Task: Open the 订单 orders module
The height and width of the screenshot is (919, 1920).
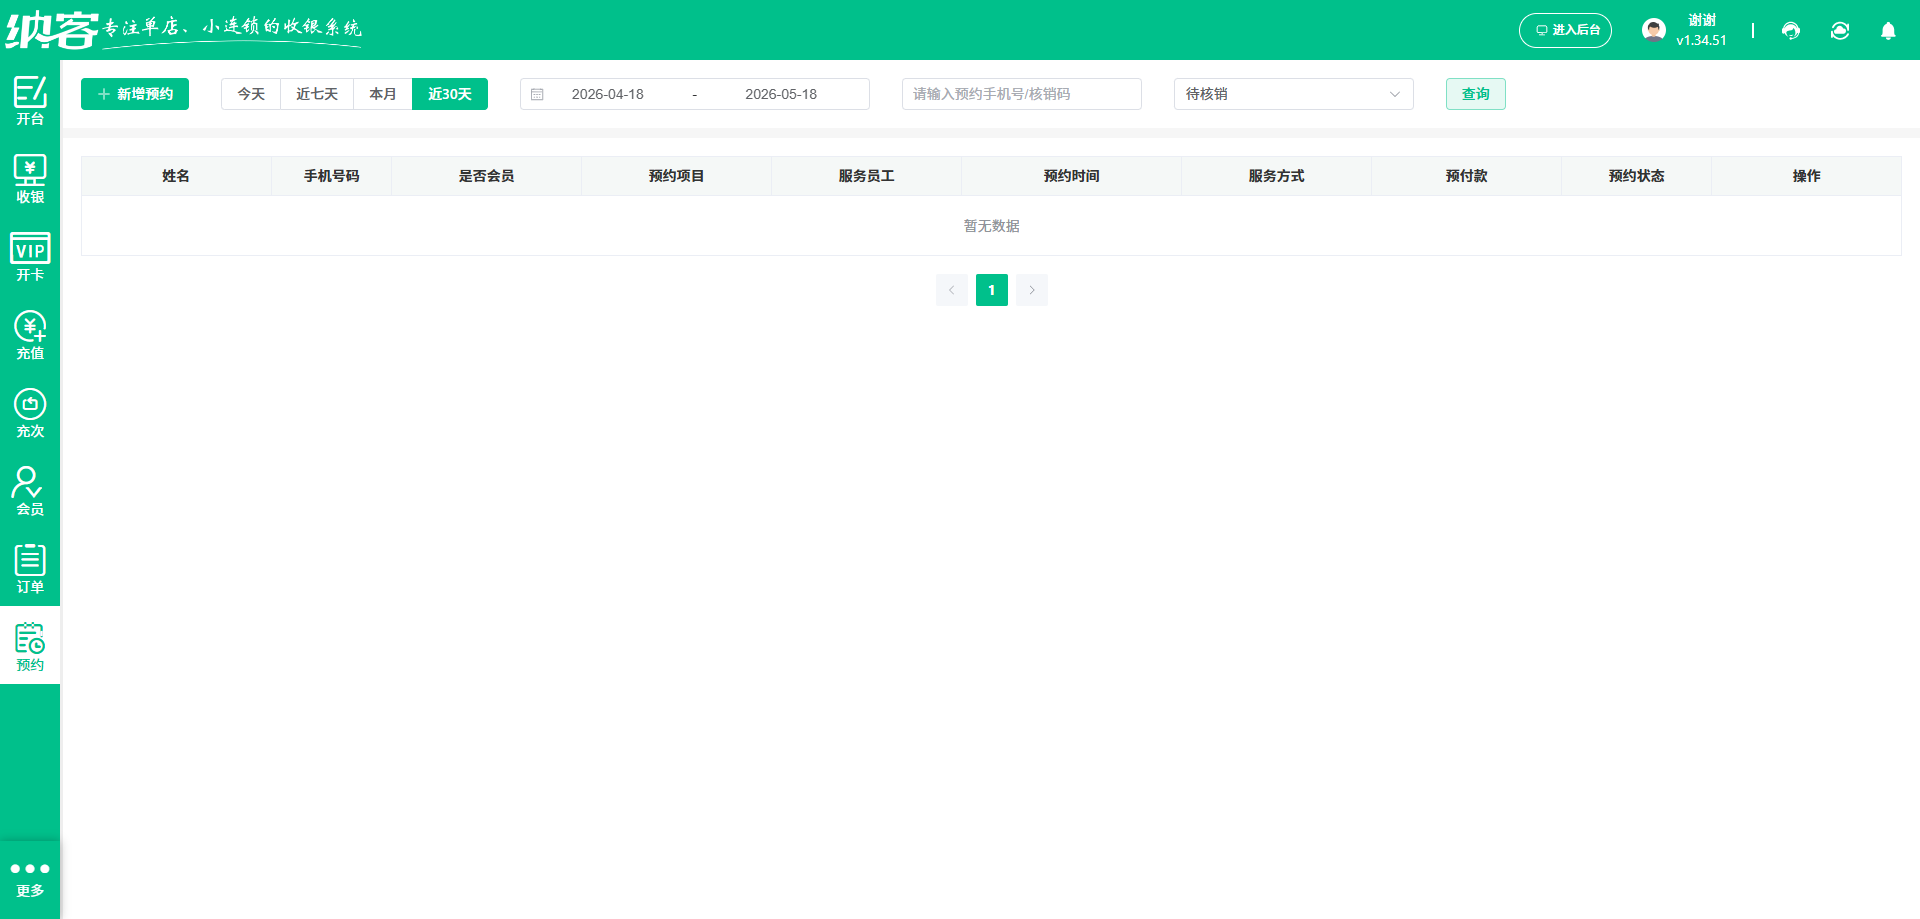Action: tap(30, 567)
